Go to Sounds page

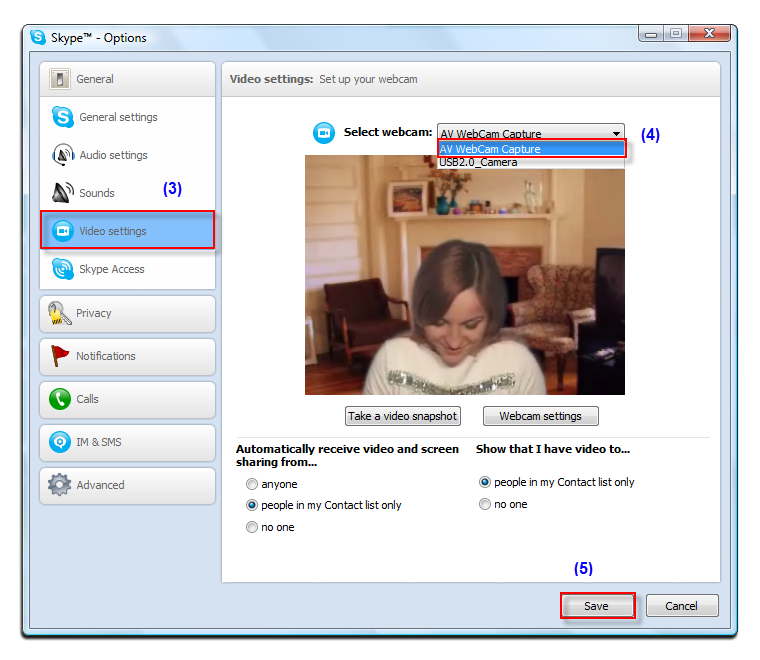point(127,193)
